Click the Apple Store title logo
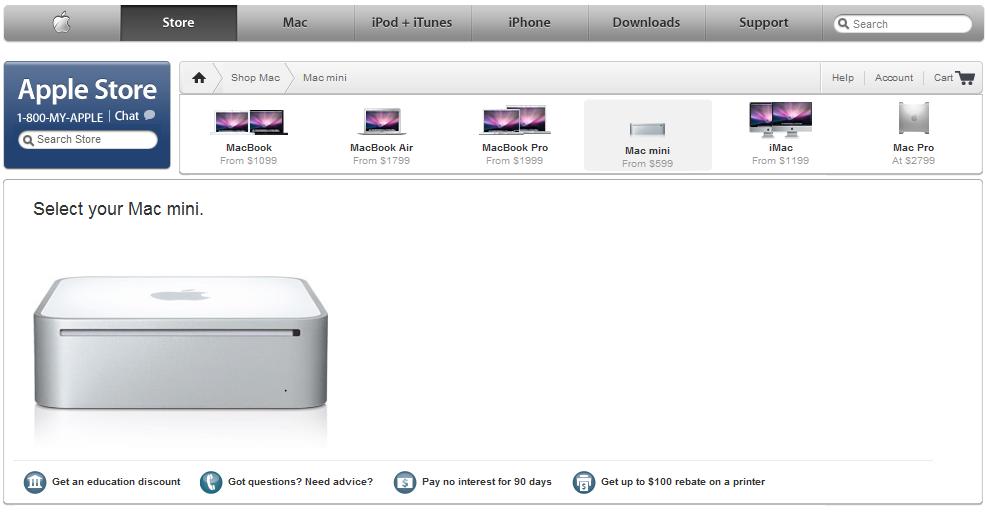The height and width of the screenshot is (512, 987). pos(87,89)
